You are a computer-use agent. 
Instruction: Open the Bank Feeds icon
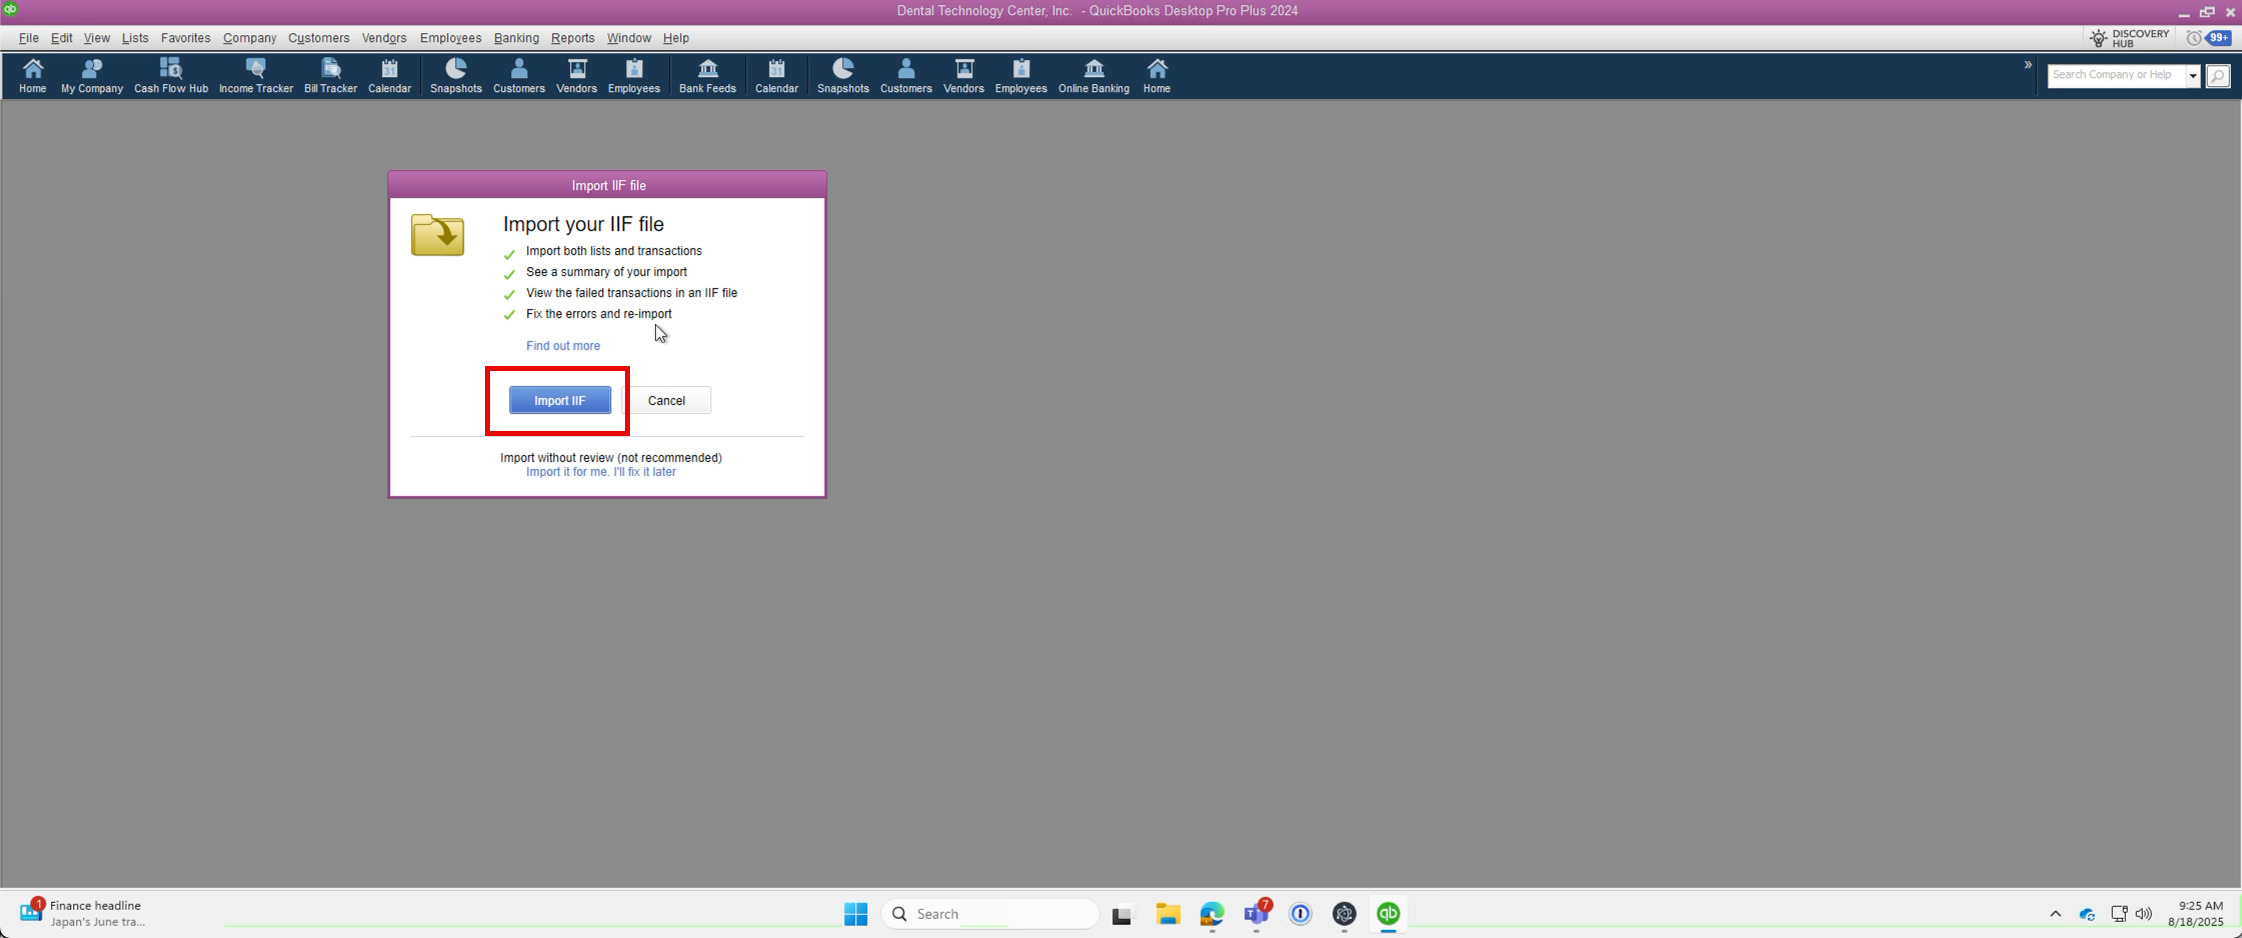707,76
